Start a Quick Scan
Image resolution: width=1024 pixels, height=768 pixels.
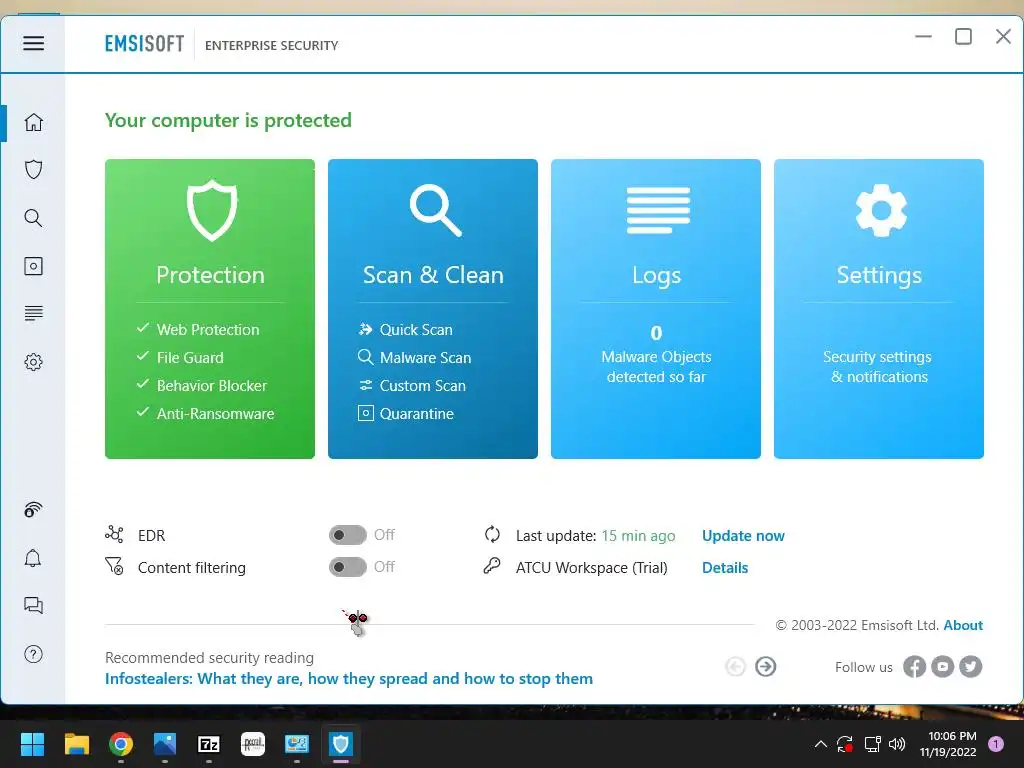tap(416, 330)
